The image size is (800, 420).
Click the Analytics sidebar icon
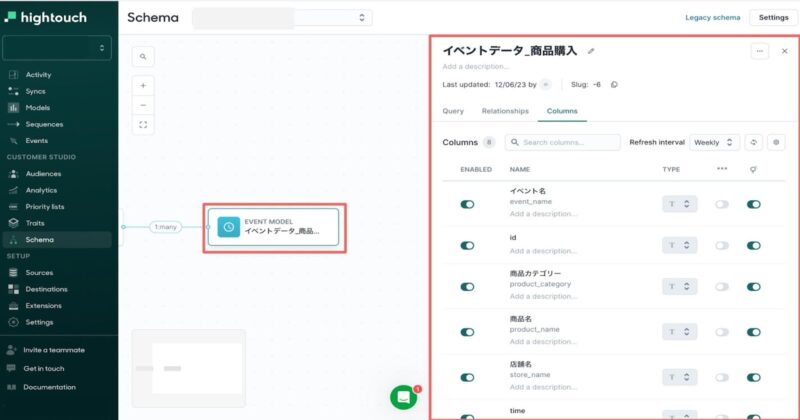coord(13,190)
